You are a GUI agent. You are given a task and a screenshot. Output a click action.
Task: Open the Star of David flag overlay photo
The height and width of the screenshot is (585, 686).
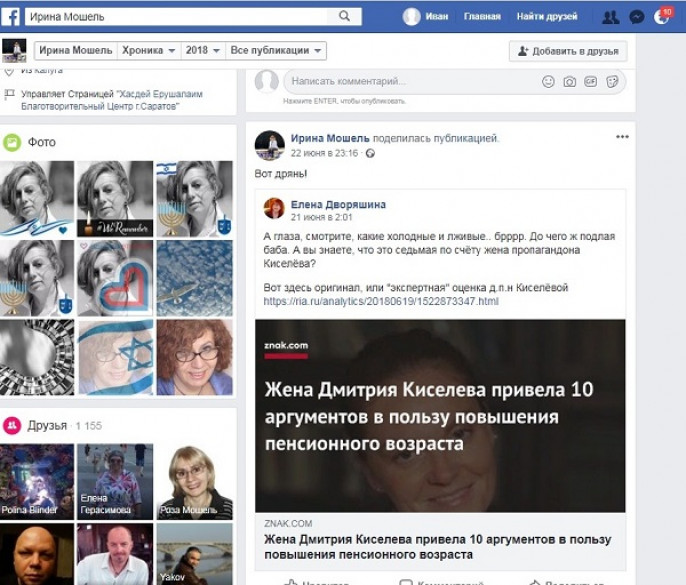116,357
